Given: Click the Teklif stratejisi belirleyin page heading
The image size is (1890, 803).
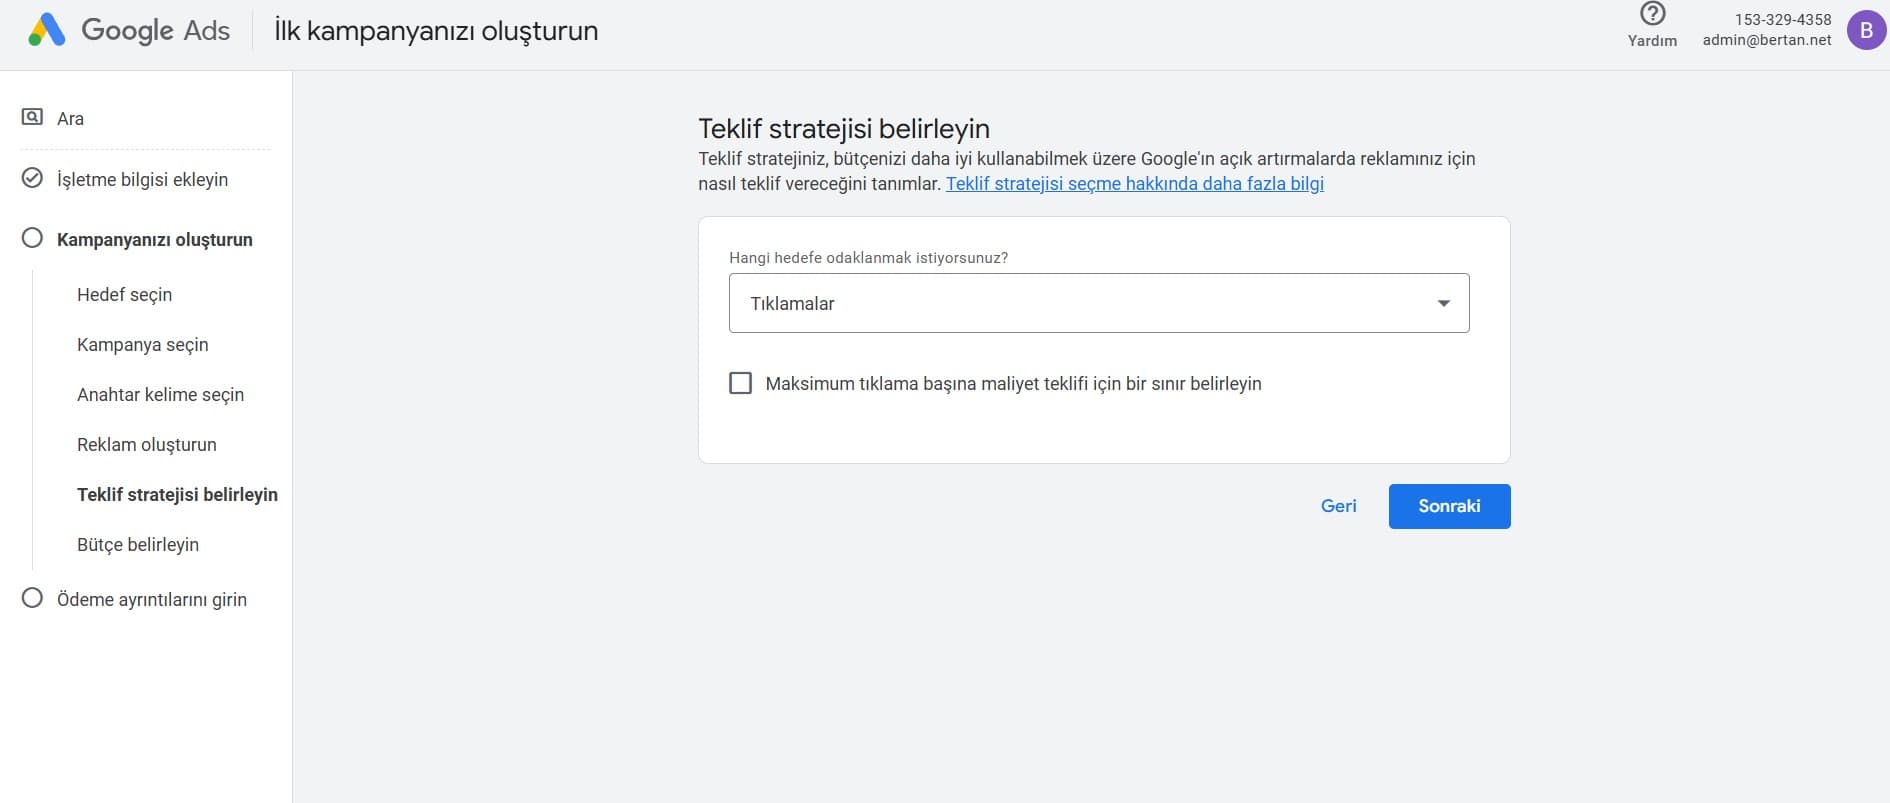Looking at the screenshot, I should [844, 129].
